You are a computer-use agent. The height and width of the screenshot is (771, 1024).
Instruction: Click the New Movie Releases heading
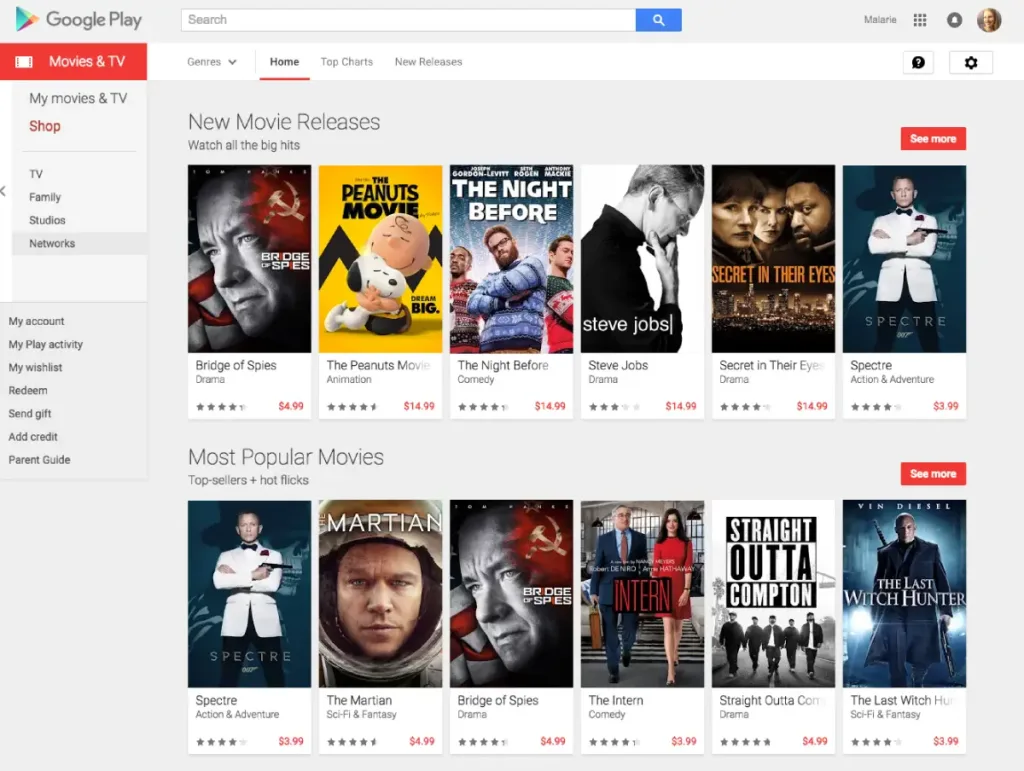pyautogui.click(x=284, y=122)
